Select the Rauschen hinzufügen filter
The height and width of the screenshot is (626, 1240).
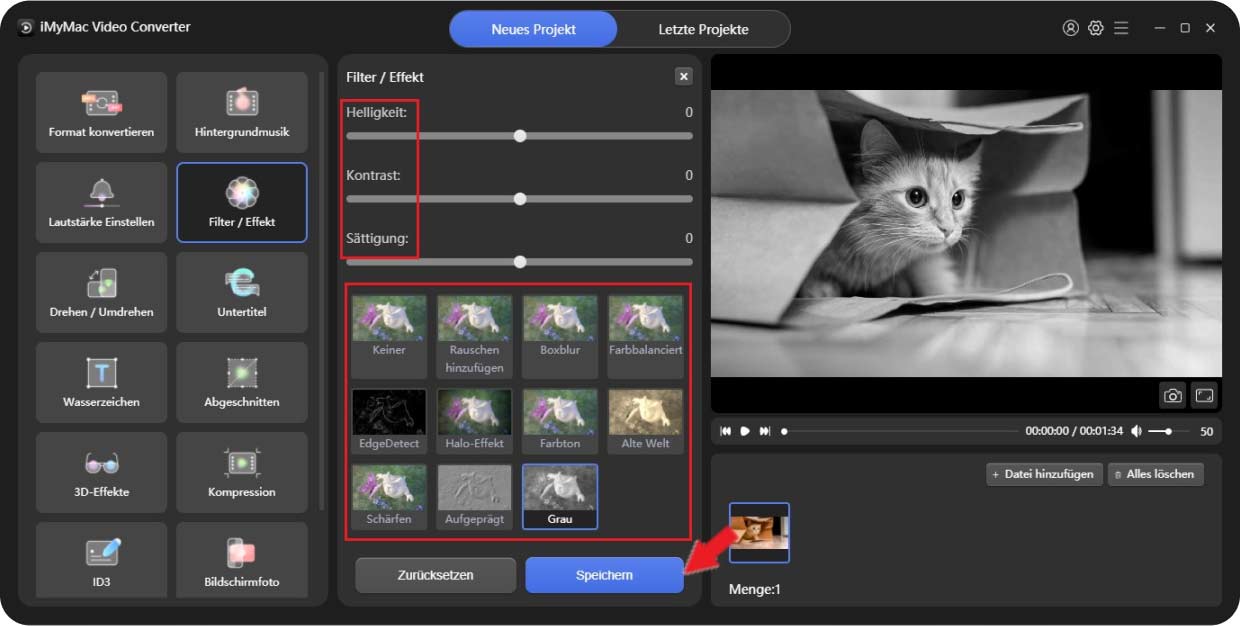475,336
